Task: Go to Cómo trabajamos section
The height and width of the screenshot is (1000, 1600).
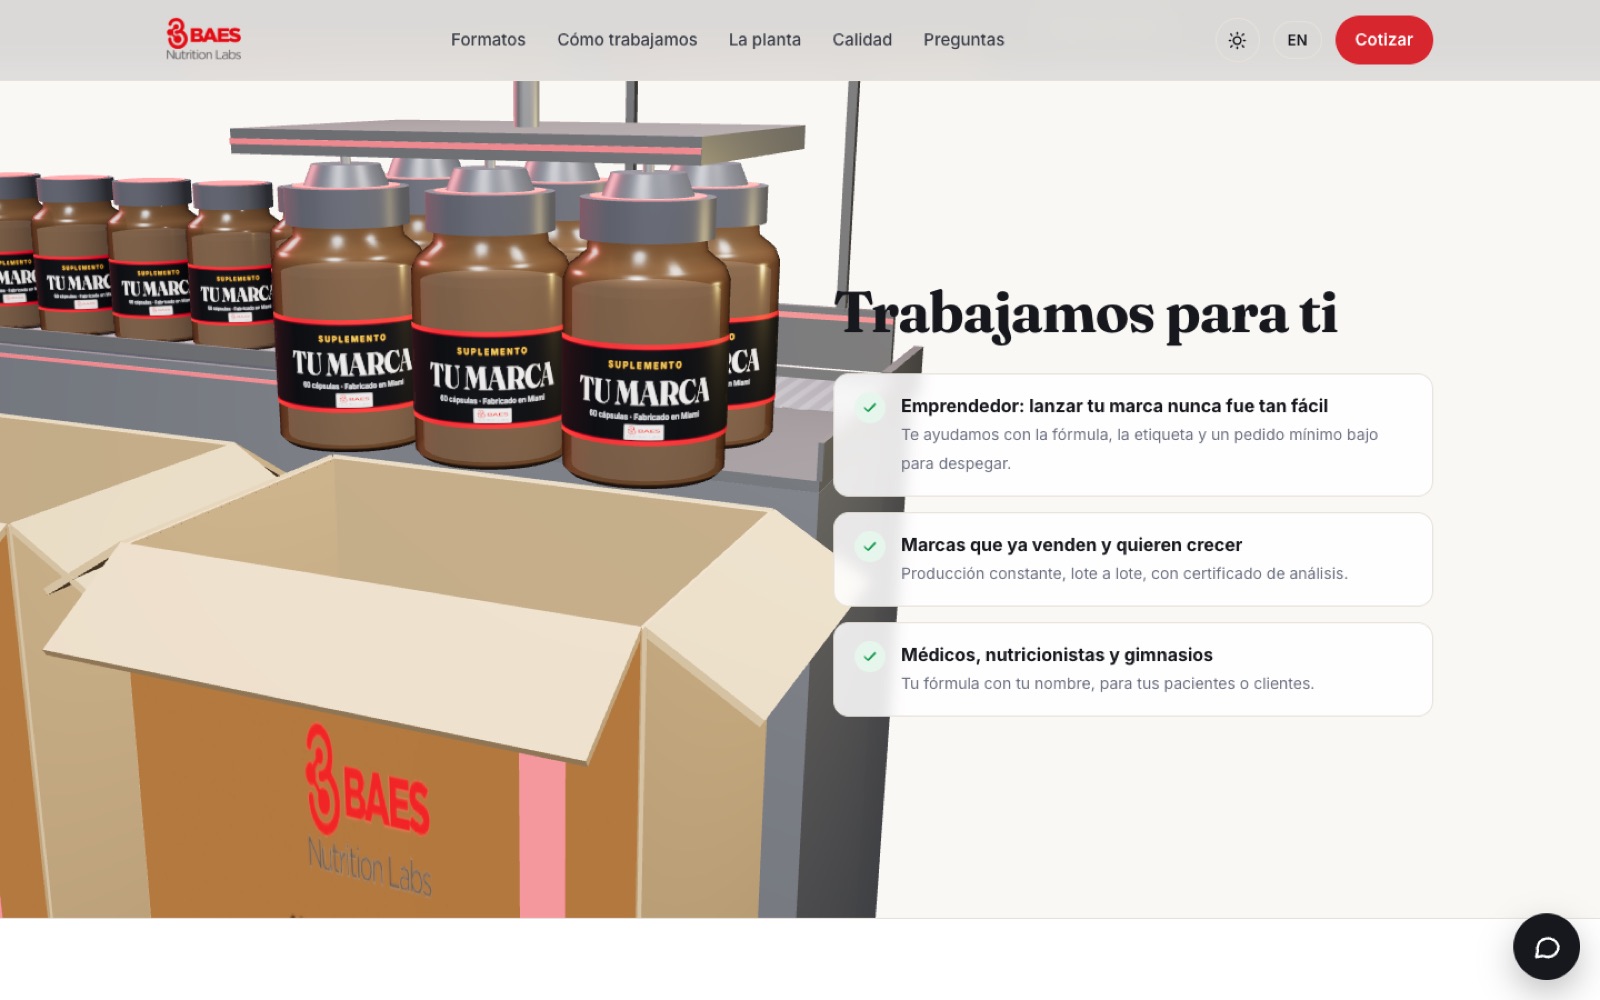Action: coord(627,40)
